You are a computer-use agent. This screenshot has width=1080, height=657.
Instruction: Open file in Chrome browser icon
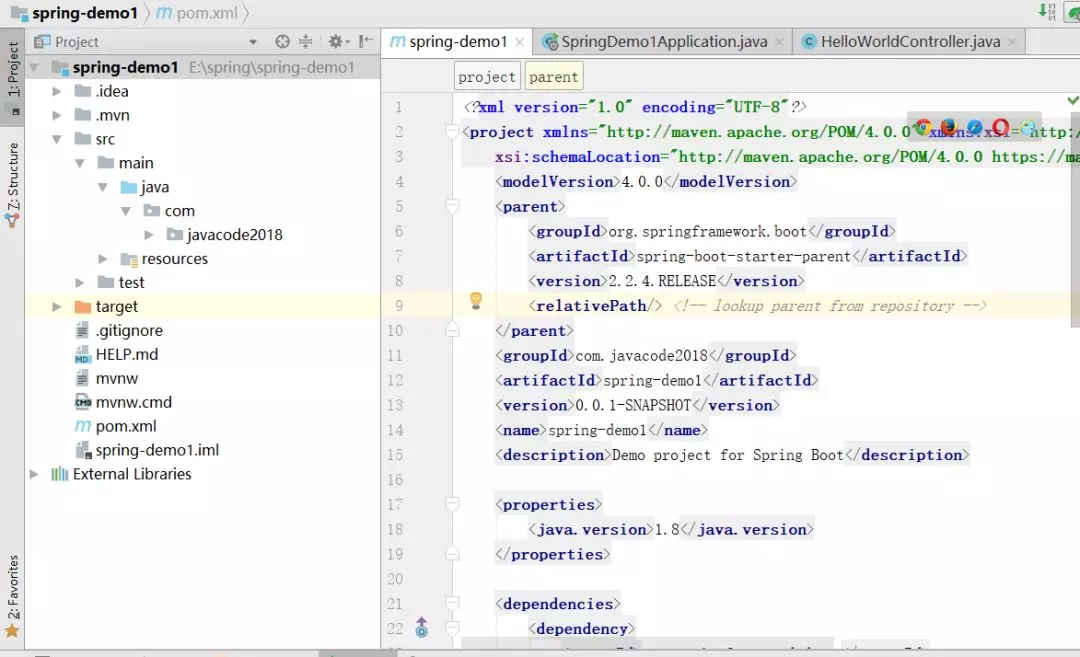[923, 128]
